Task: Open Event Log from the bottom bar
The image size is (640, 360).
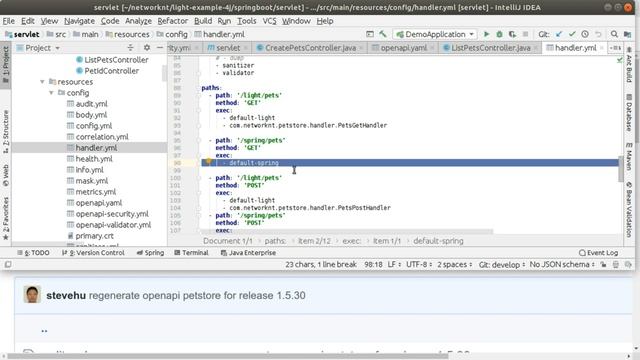Action: [598, 253]
